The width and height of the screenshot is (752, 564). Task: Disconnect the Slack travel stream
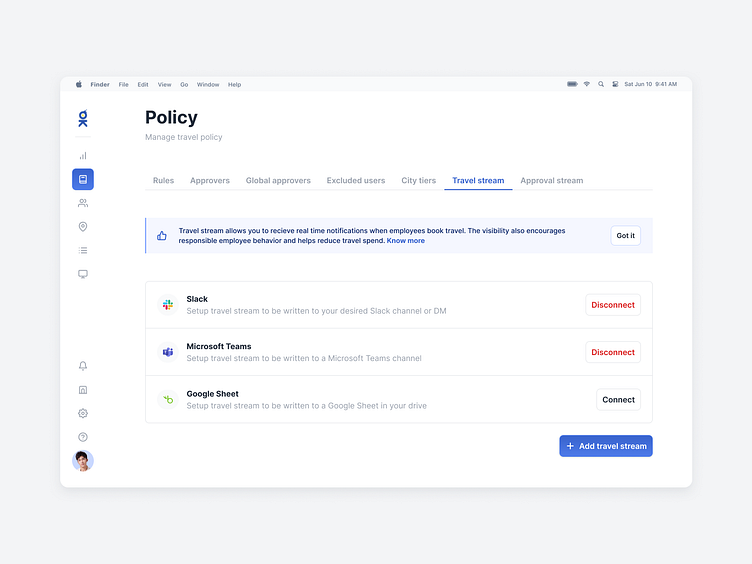coord(613,305)
